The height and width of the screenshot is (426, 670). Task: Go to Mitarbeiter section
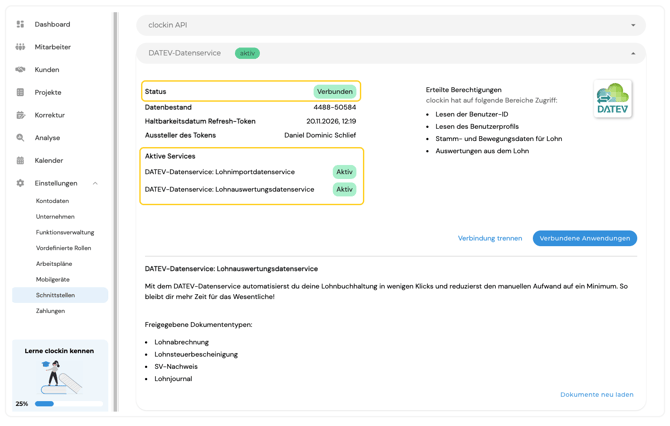[53, 47]
